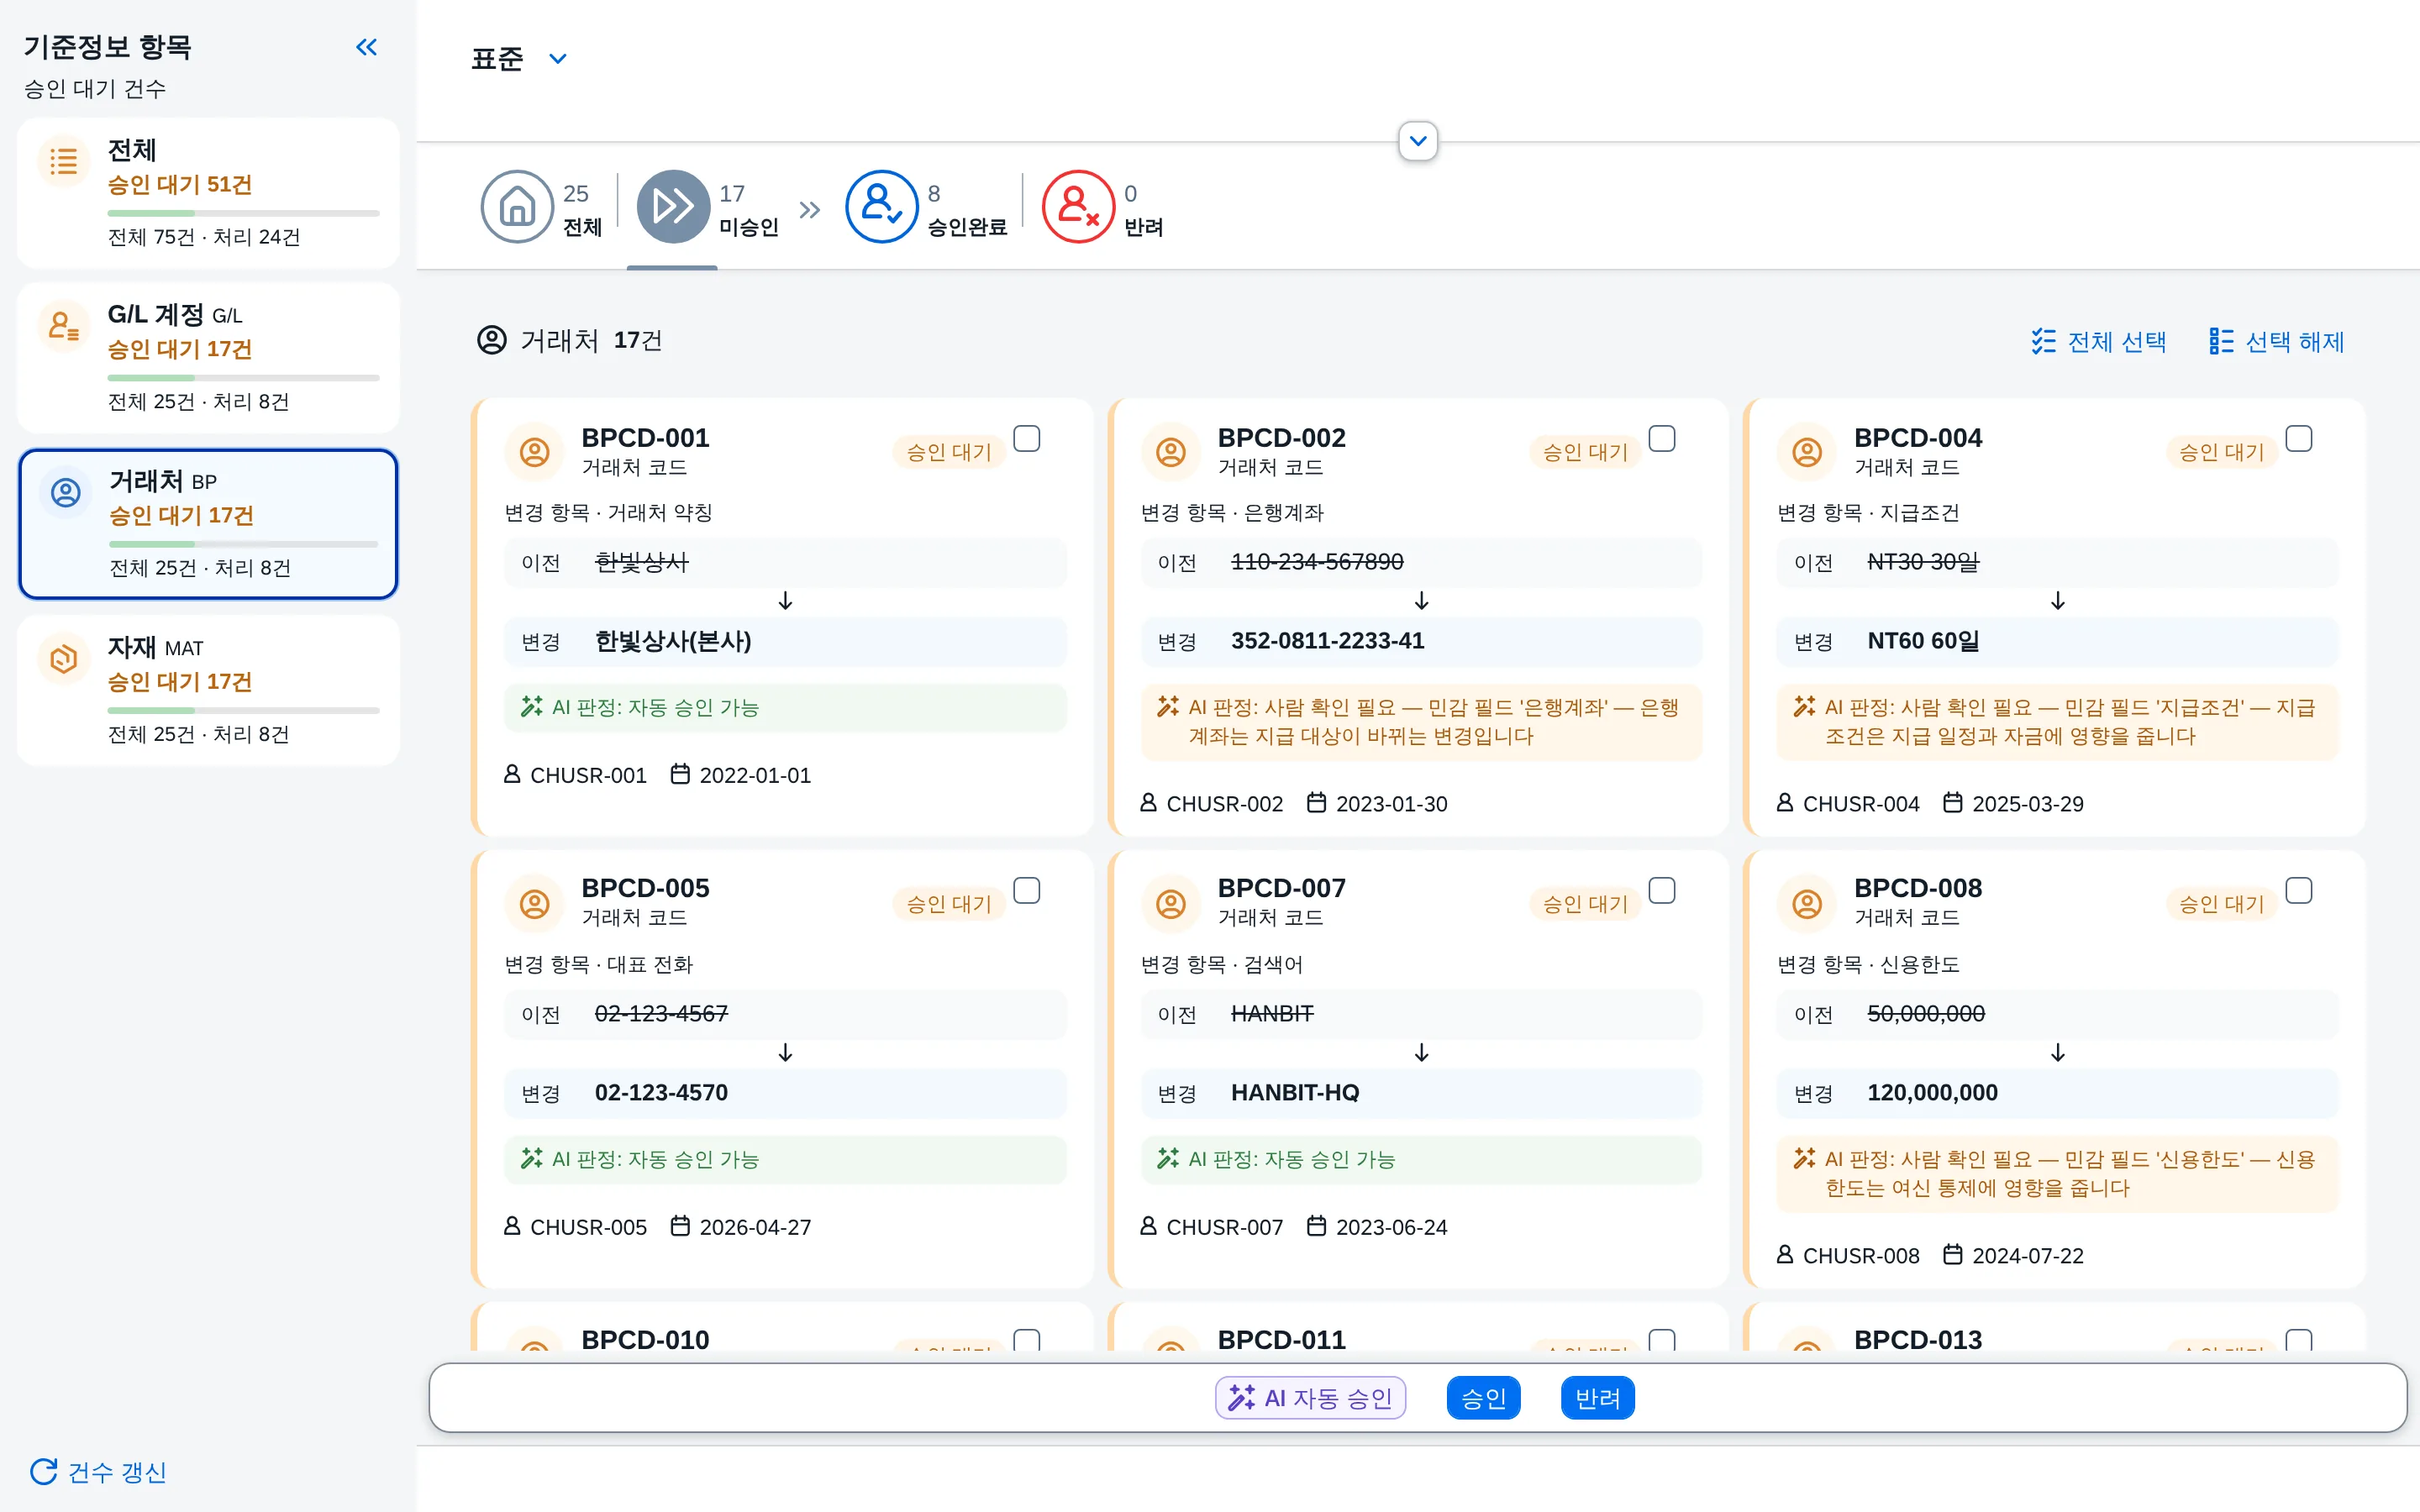Check the BPCD-001 card checkbox
The height and width of the screenshot is (1512, 2420).
1026,439
